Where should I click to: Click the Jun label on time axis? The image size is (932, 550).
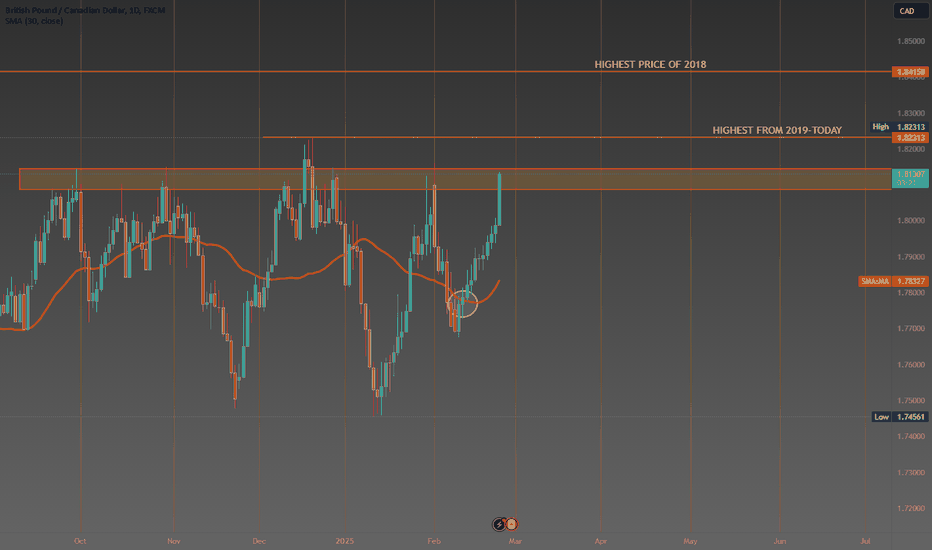779,541
